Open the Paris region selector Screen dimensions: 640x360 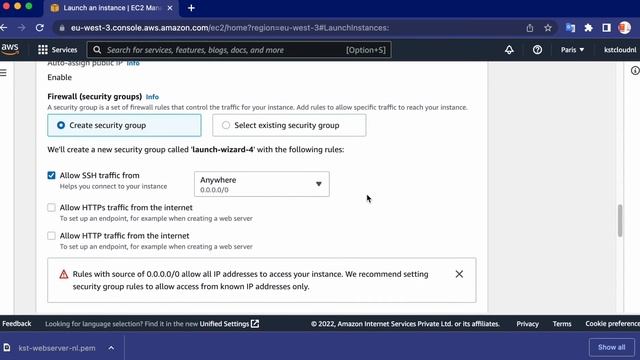point(572,50)
